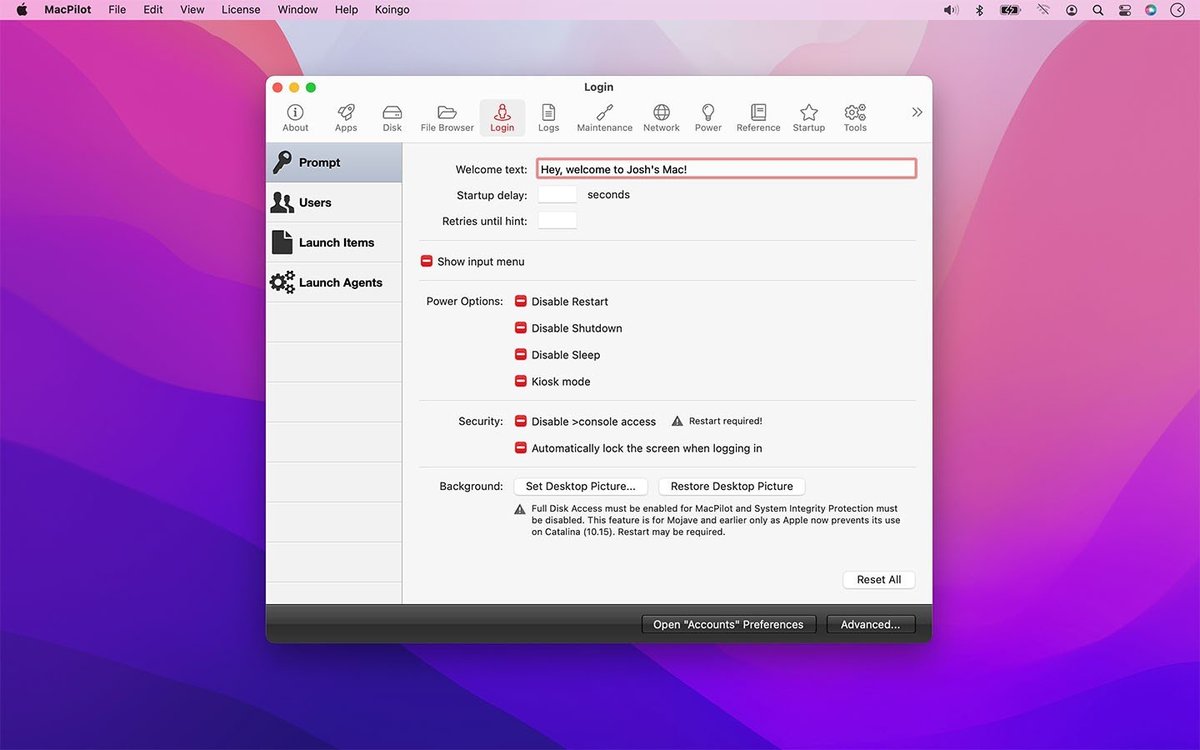1200x750 pixels.
Task: Select Launch Agents in the sidebar
Action: pyautogui.click(x=340, y=282)
